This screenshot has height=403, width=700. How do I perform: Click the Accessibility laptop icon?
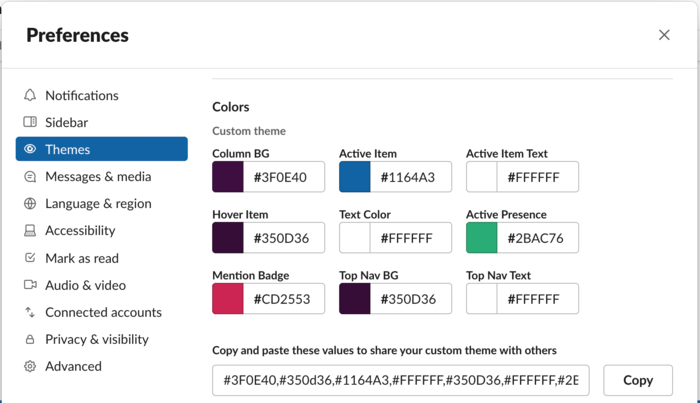click(30, 231)
